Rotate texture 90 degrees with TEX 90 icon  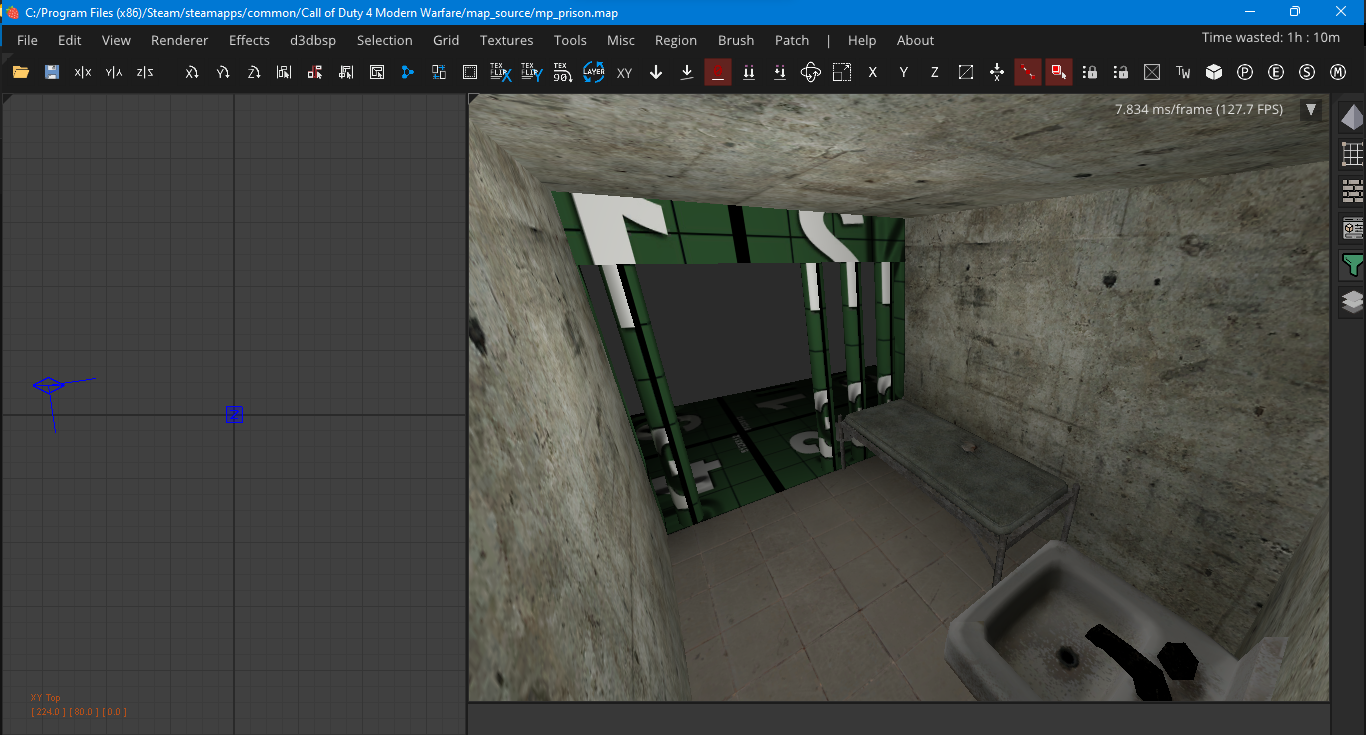(x=562, y=72)
